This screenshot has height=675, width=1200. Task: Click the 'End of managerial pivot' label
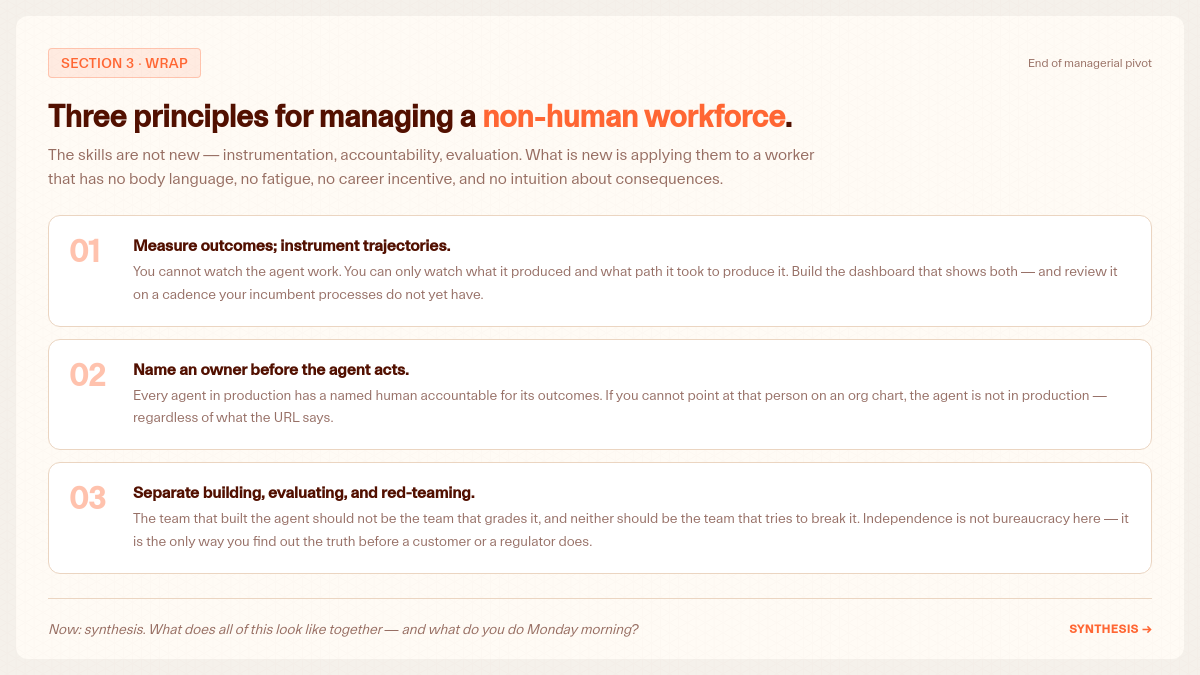click(1090, 63)
